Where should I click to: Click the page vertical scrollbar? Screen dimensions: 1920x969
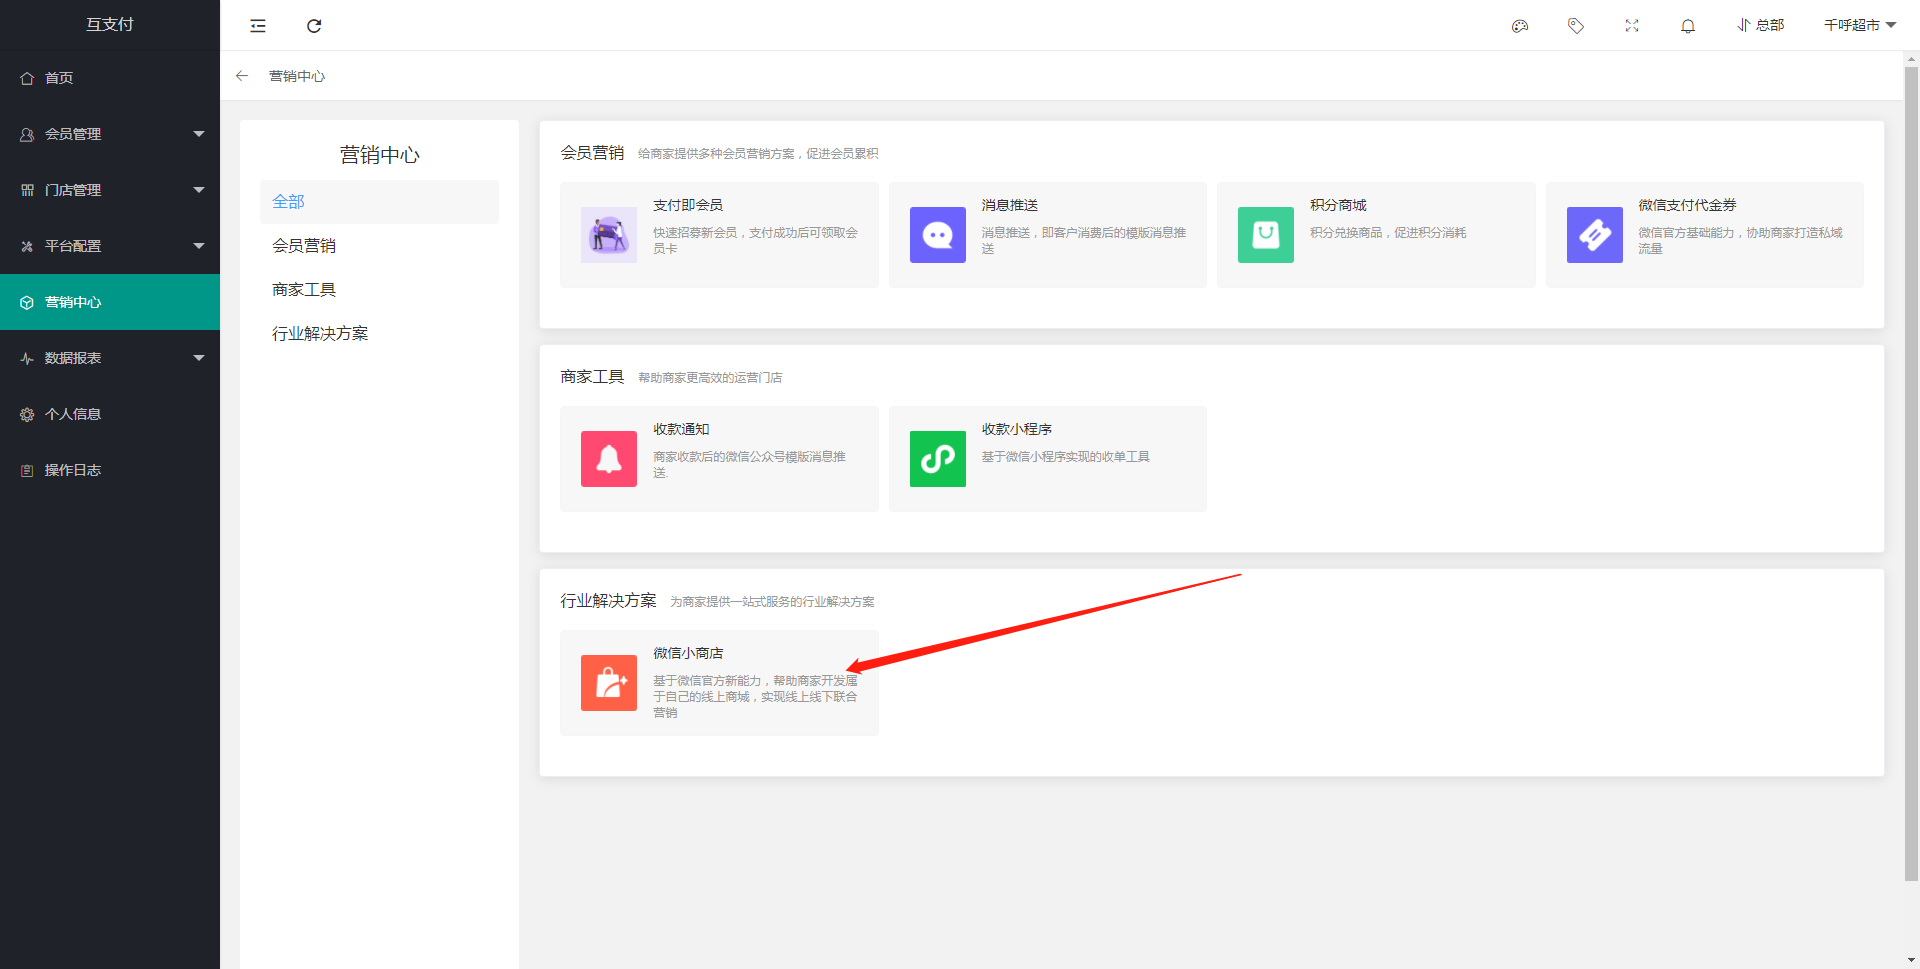coord(1911,475)
